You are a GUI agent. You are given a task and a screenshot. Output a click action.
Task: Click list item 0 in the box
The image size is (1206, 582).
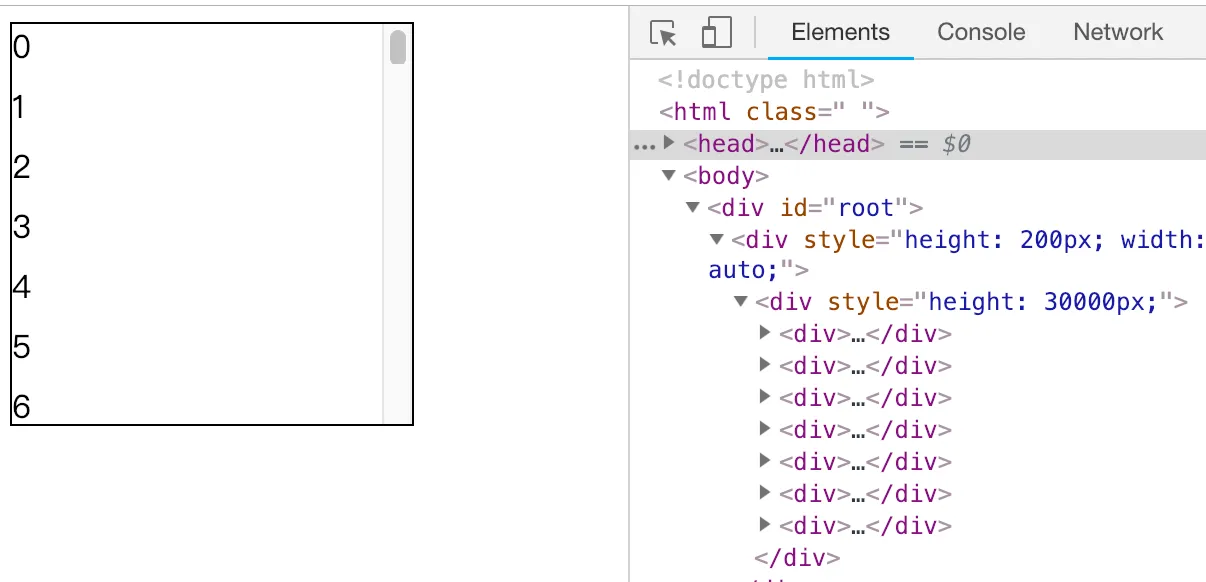pos(21,47)
